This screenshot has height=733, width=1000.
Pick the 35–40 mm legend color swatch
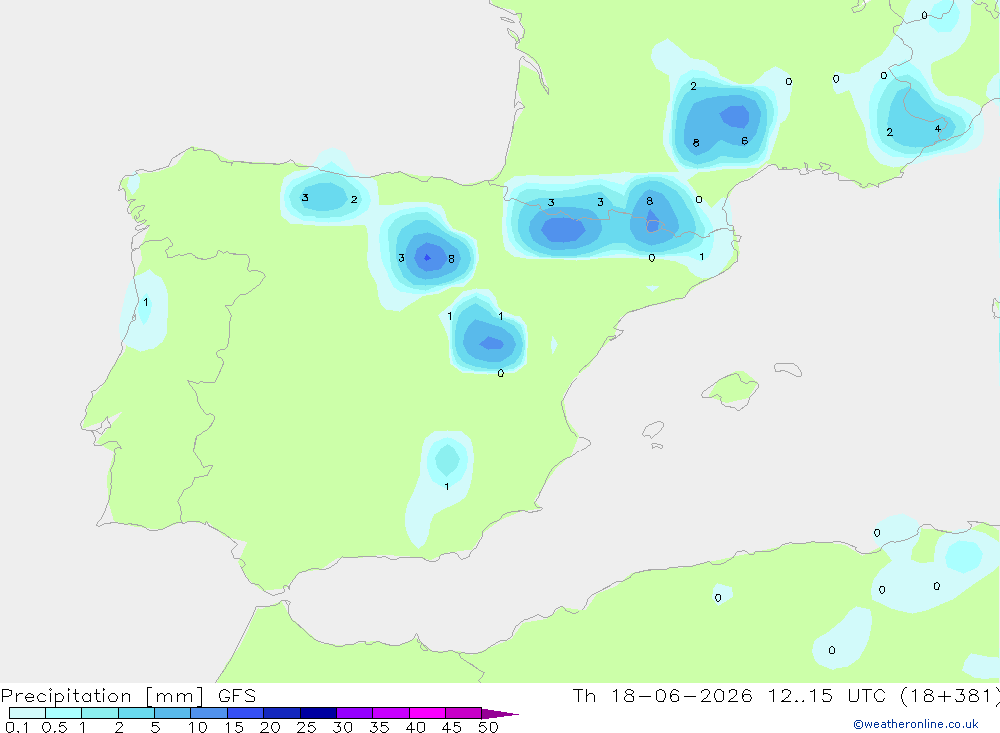click(391, 713)
